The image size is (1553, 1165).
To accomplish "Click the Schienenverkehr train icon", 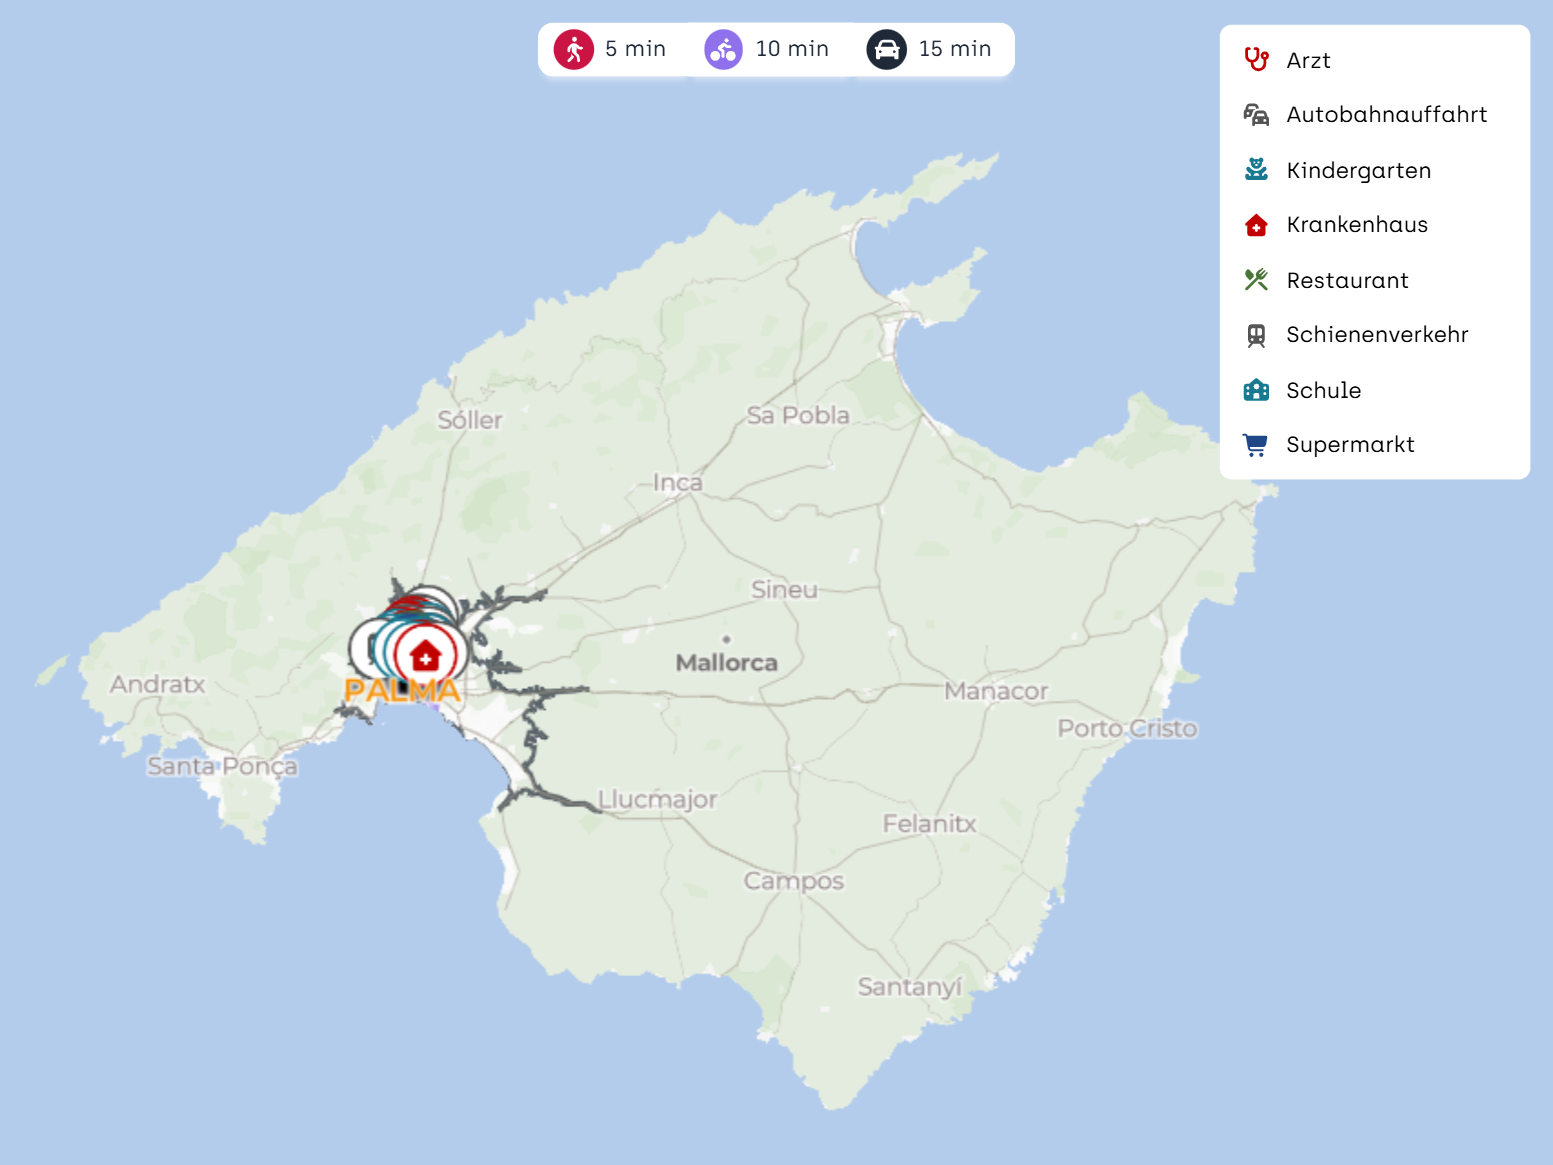I will [x=1256, y=335].
